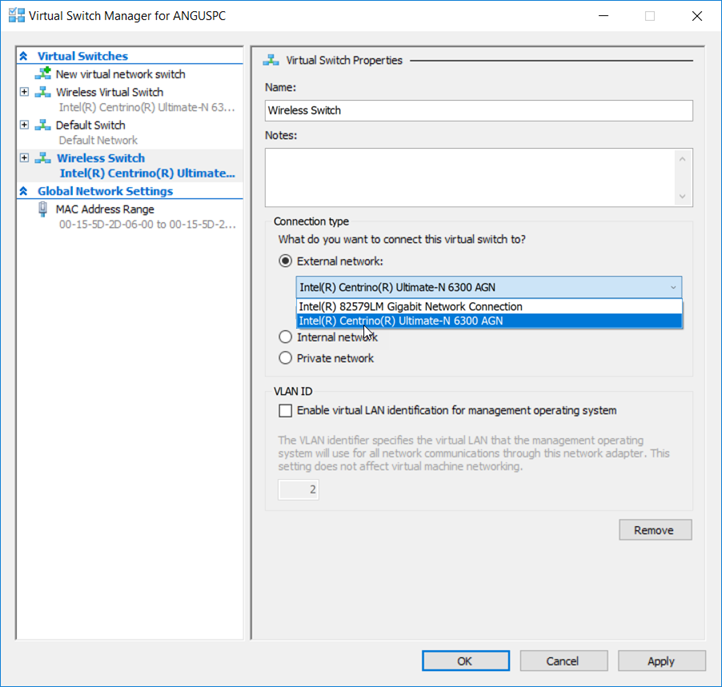Click the Name field containing Wireless Switch
The height and width of the screenshot is (687, 722).
(479, 111)
